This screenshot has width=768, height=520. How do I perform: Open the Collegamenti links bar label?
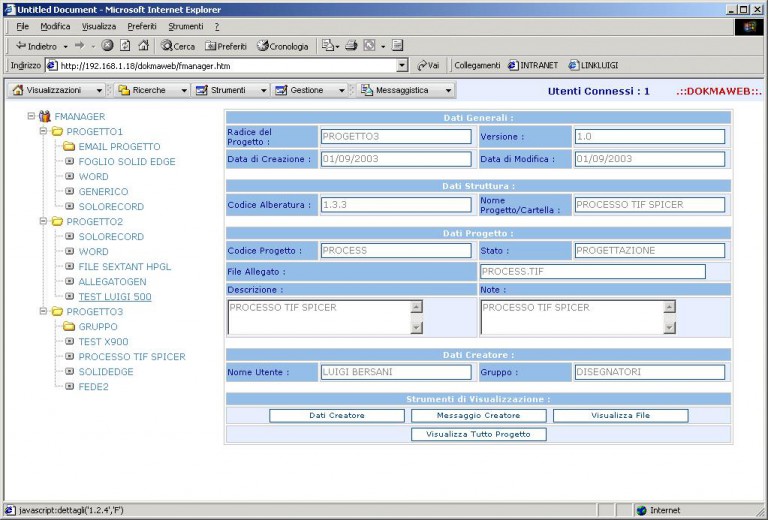point(477,65)
